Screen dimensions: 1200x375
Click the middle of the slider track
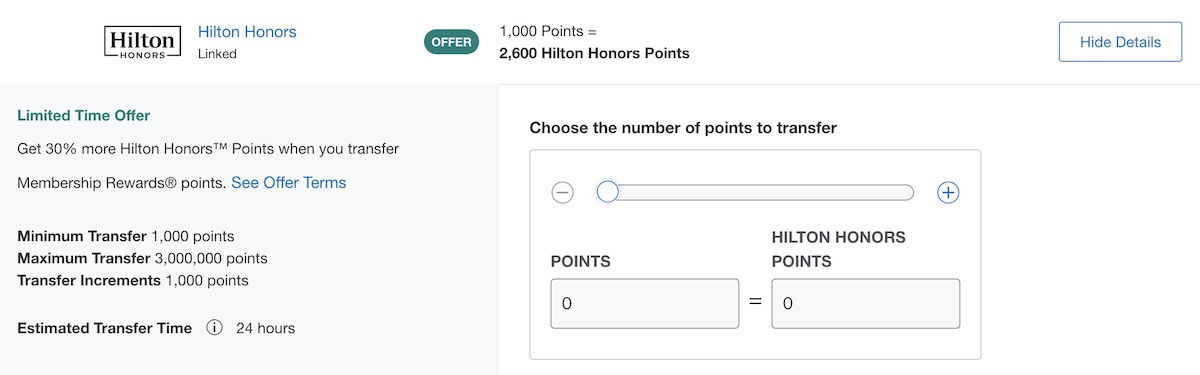point(756,193)
